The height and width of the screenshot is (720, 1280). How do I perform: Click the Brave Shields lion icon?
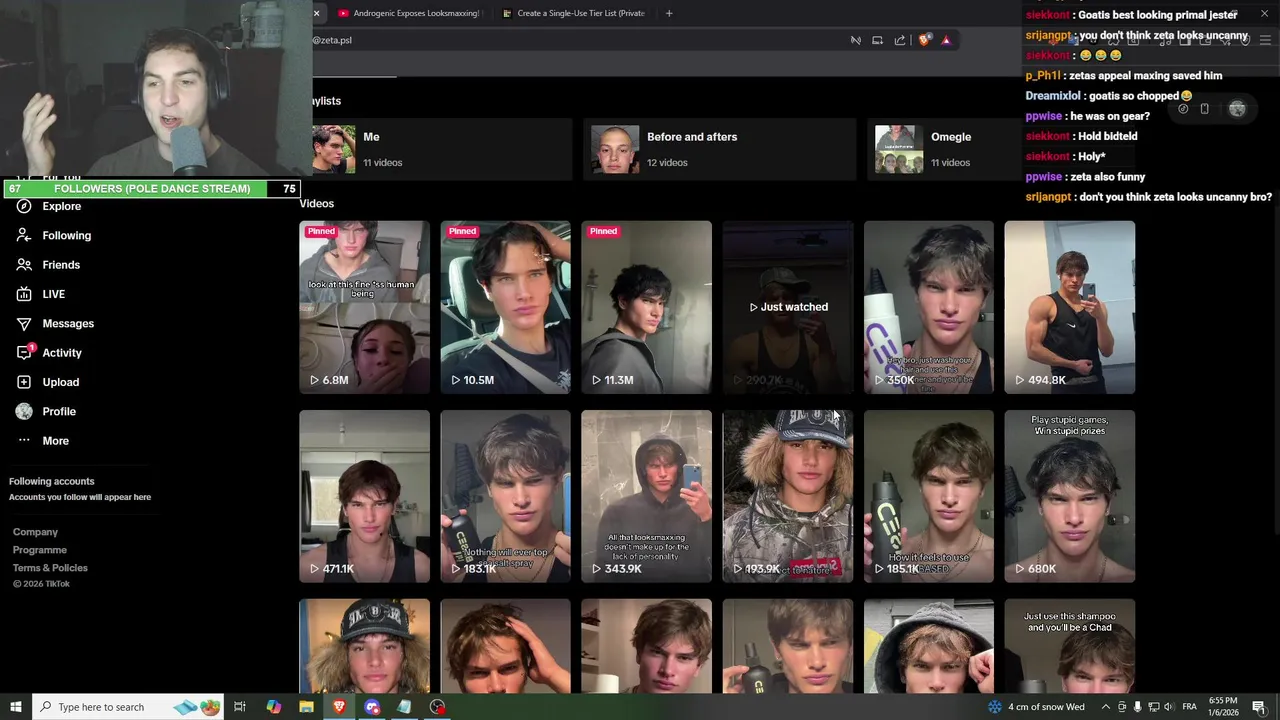point(924,40)
